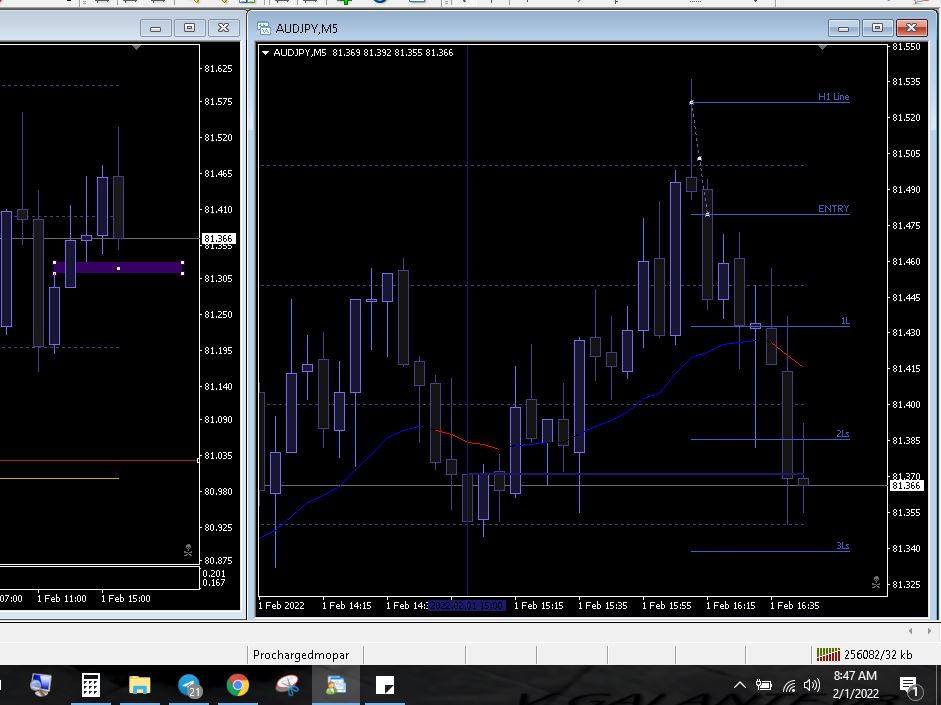The width and height of the screenshot is (941, 705).
Task: Select the H1 Line label on chart
Action: (x=833, y=97)
